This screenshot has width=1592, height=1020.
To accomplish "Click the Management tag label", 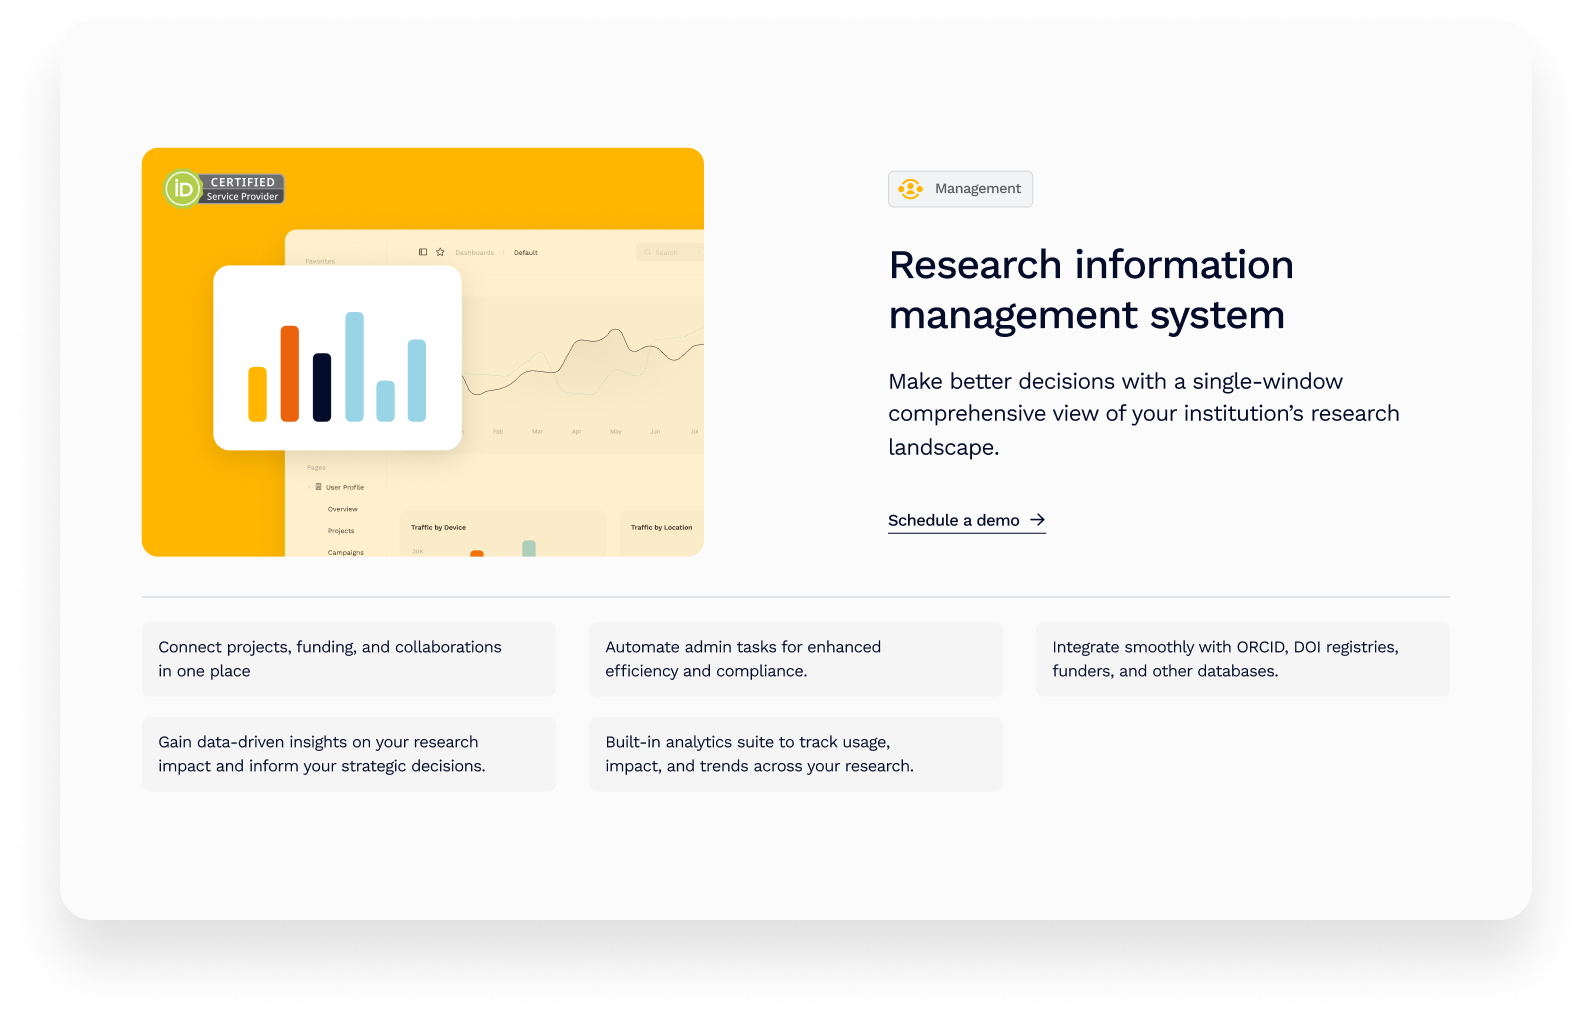I will click(977, 189).
